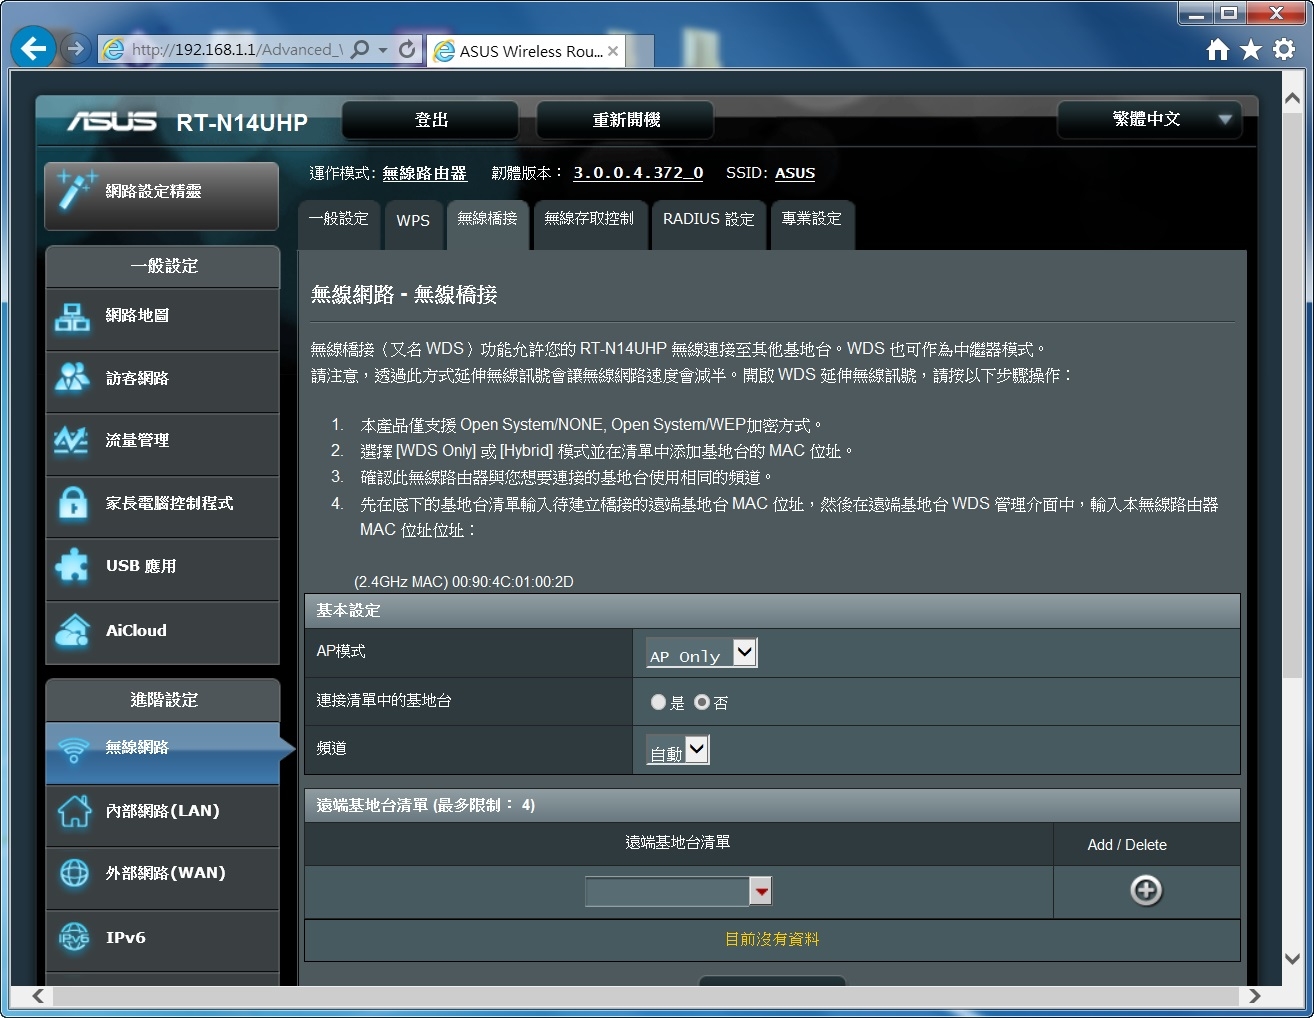Click the 內部網路(LAN) house icon
The height and width of the screenshot is (1018, 1314).
(x=74, y=811)
